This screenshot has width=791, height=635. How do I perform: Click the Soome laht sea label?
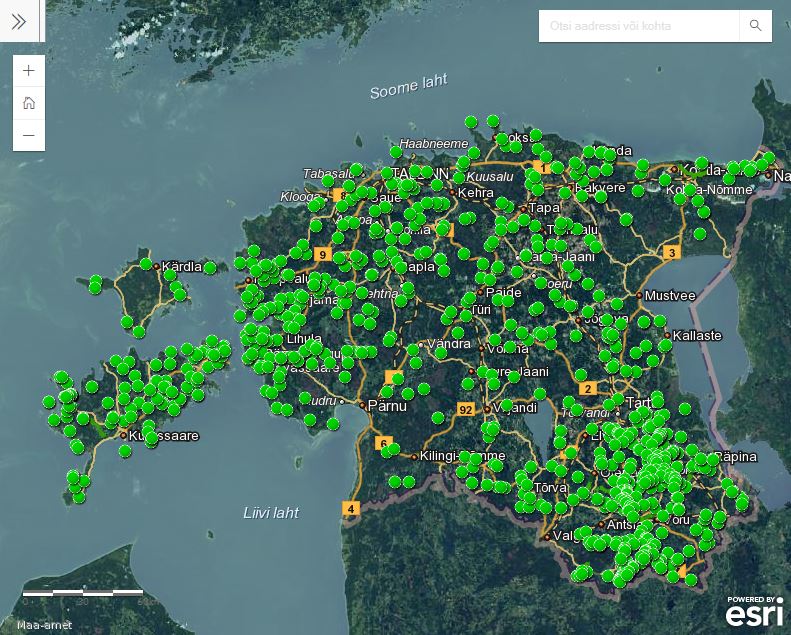(408, 88)
